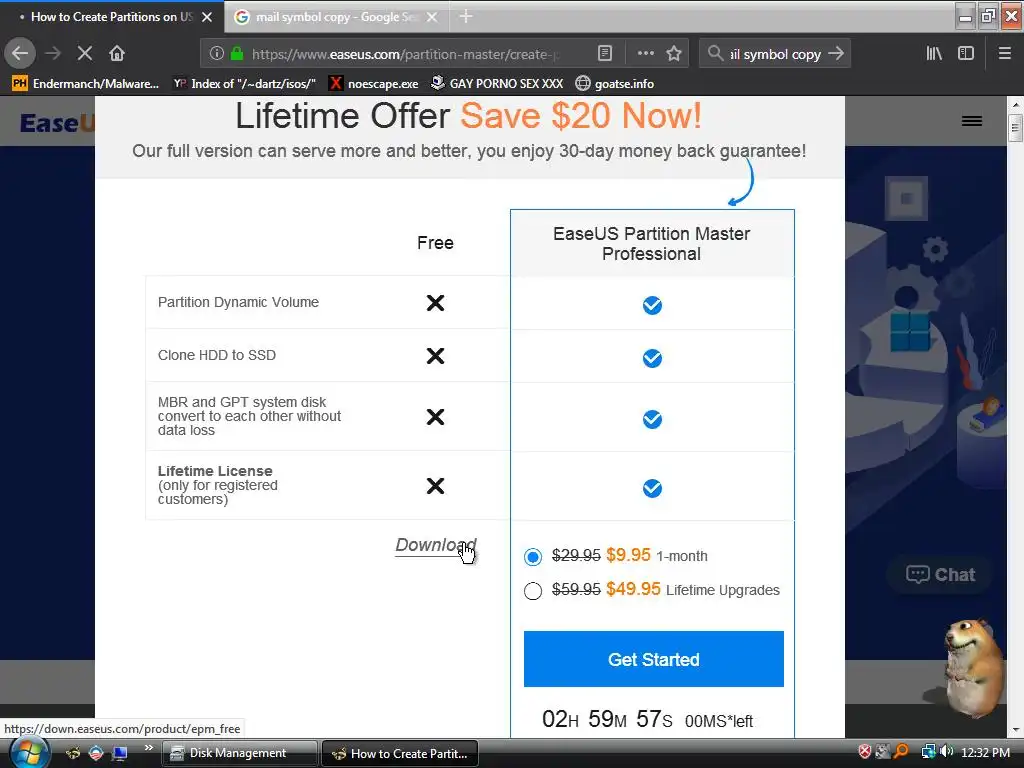Open Endermanch/Malware bookmark

click(x=86, y=84)
